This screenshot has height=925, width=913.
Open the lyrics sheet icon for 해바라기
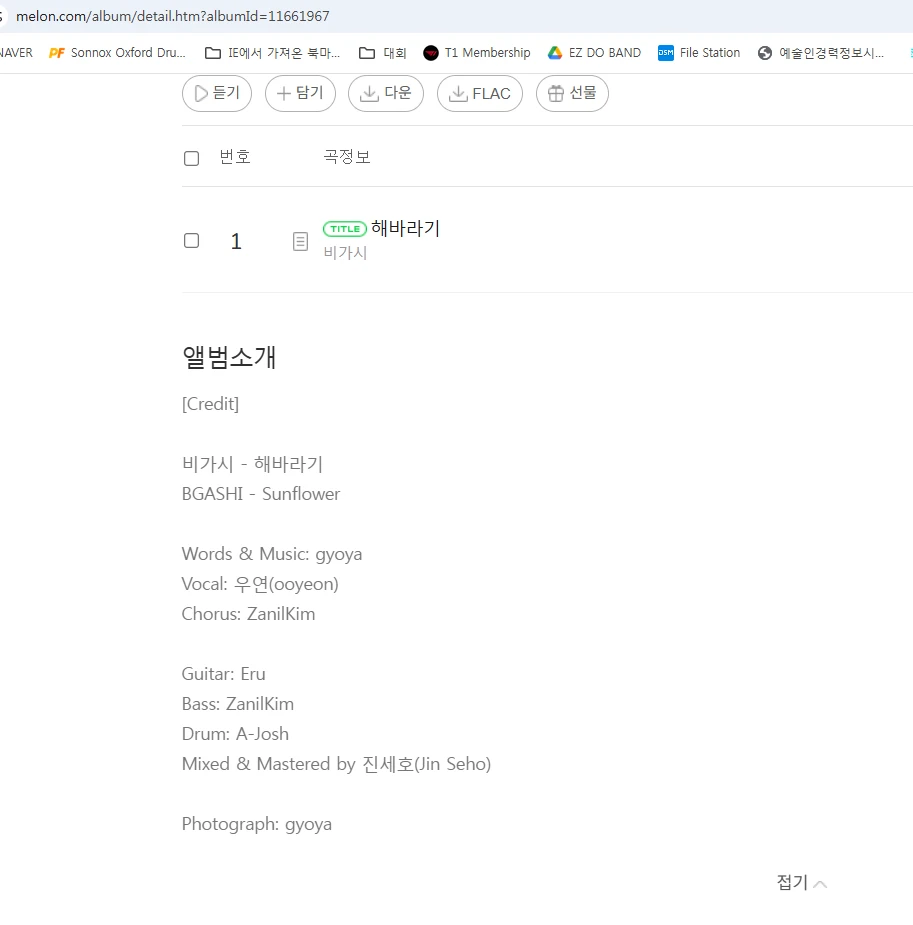(x=300, y=240)
